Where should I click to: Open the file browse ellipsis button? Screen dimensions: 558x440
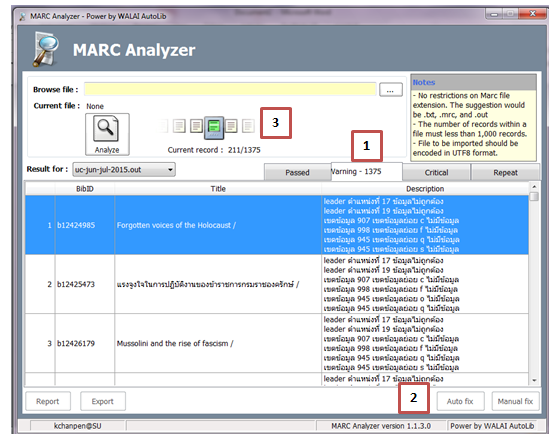391,90
